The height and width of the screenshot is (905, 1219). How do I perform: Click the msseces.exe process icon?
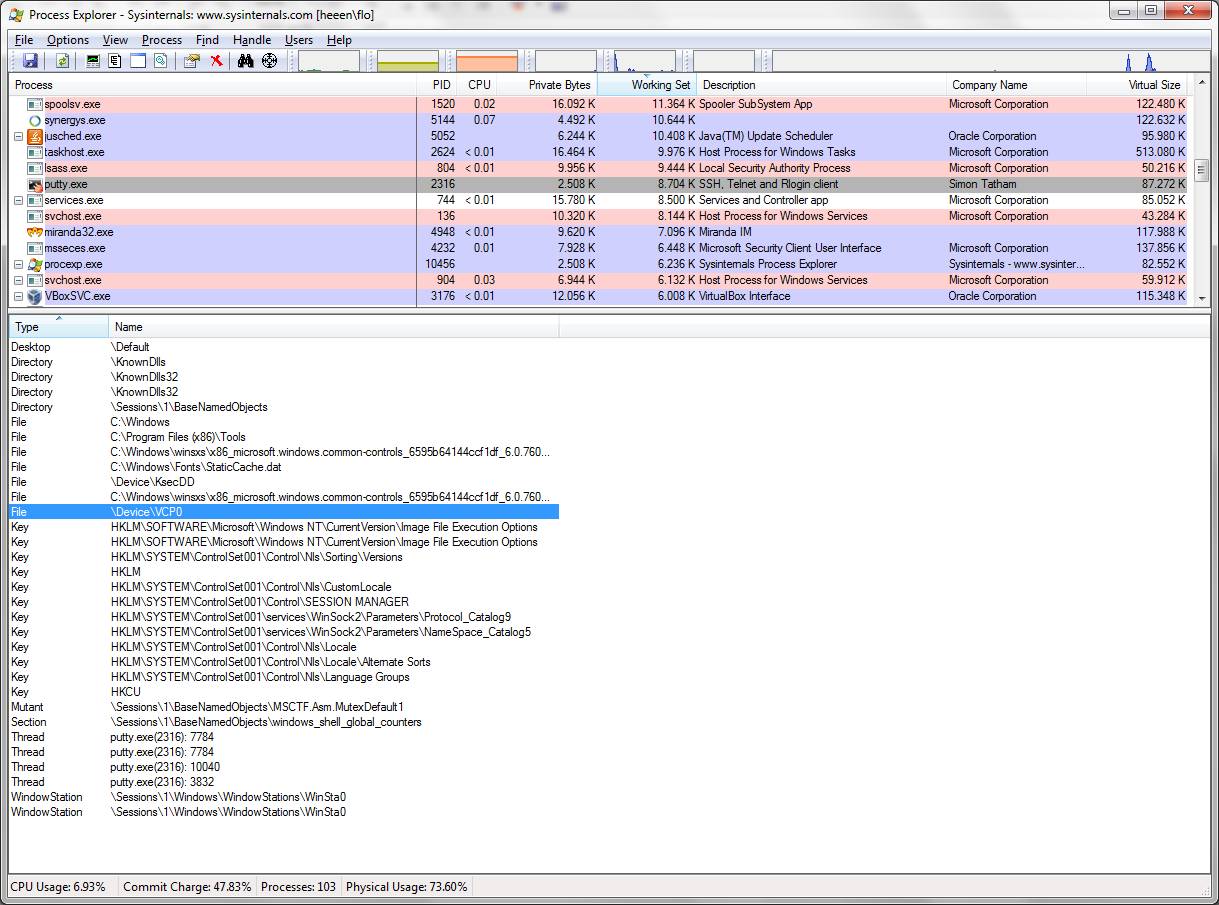[x=35, y=248]
